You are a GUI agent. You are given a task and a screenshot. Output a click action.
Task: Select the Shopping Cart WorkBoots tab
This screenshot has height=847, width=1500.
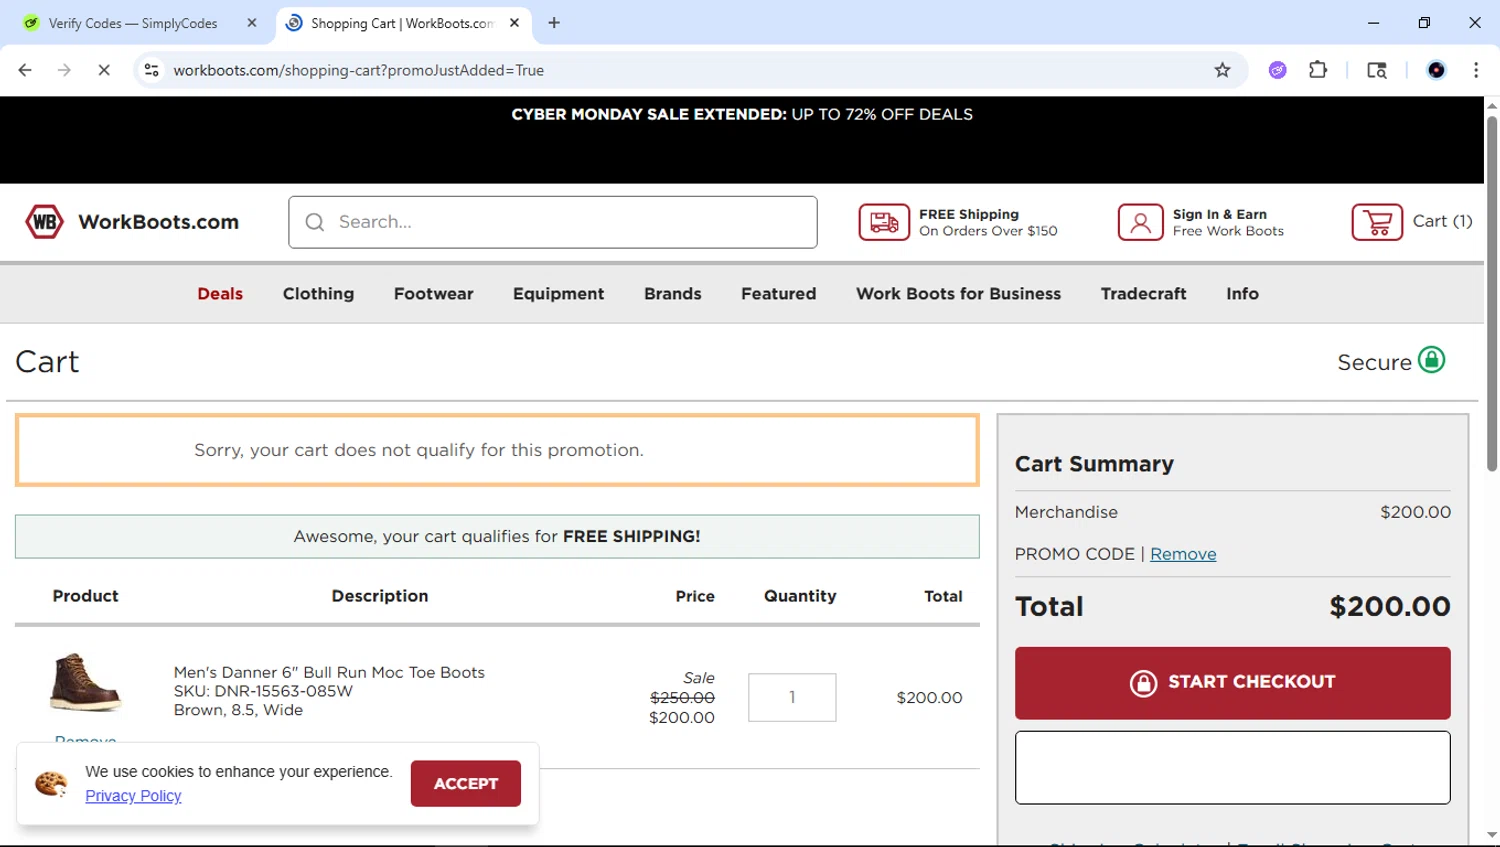(x=402, y=23)
